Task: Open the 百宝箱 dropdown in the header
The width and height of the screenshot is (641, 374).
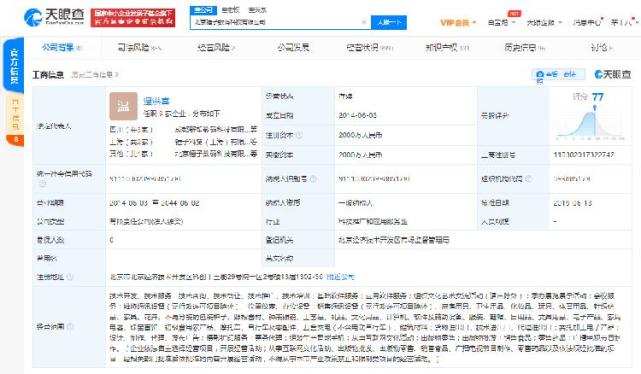Action: pyautogui.click(x=501, y=22)
